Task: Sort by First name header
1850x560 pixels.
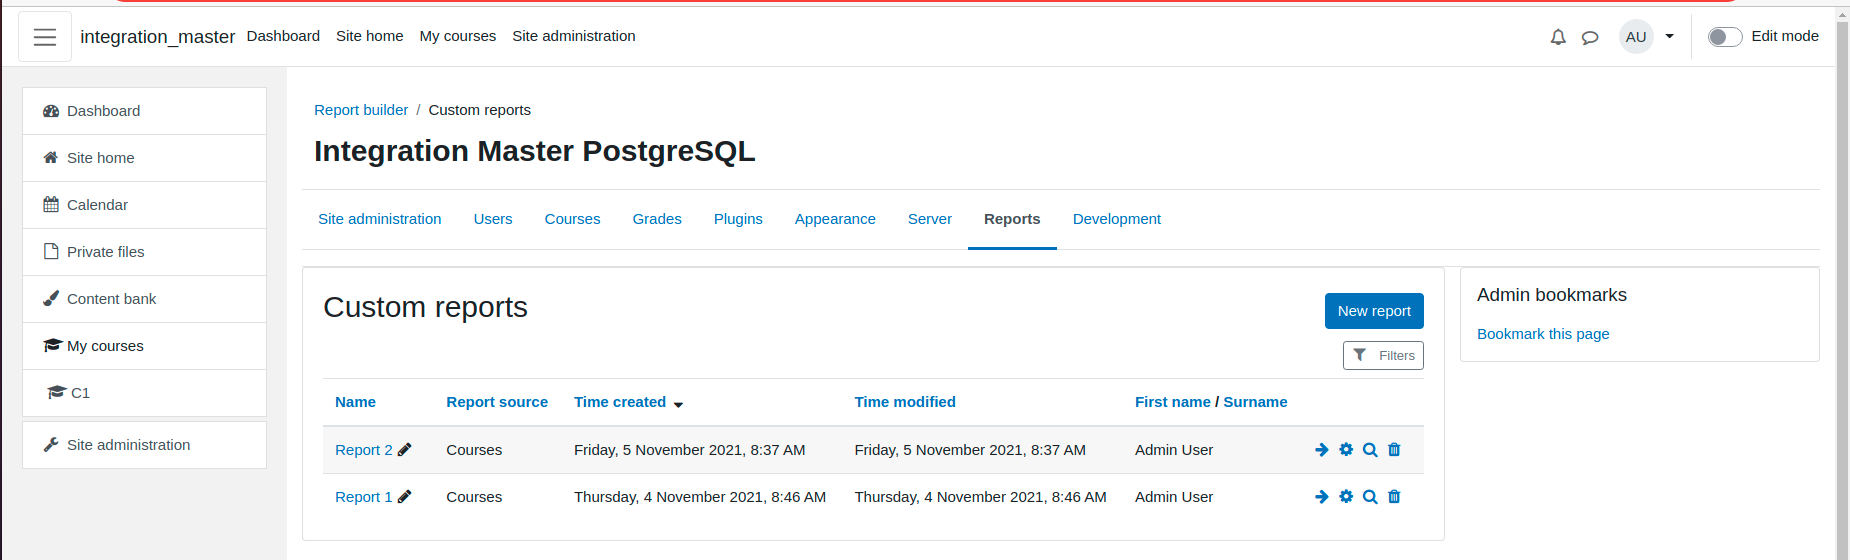Action: (1173, 402)
